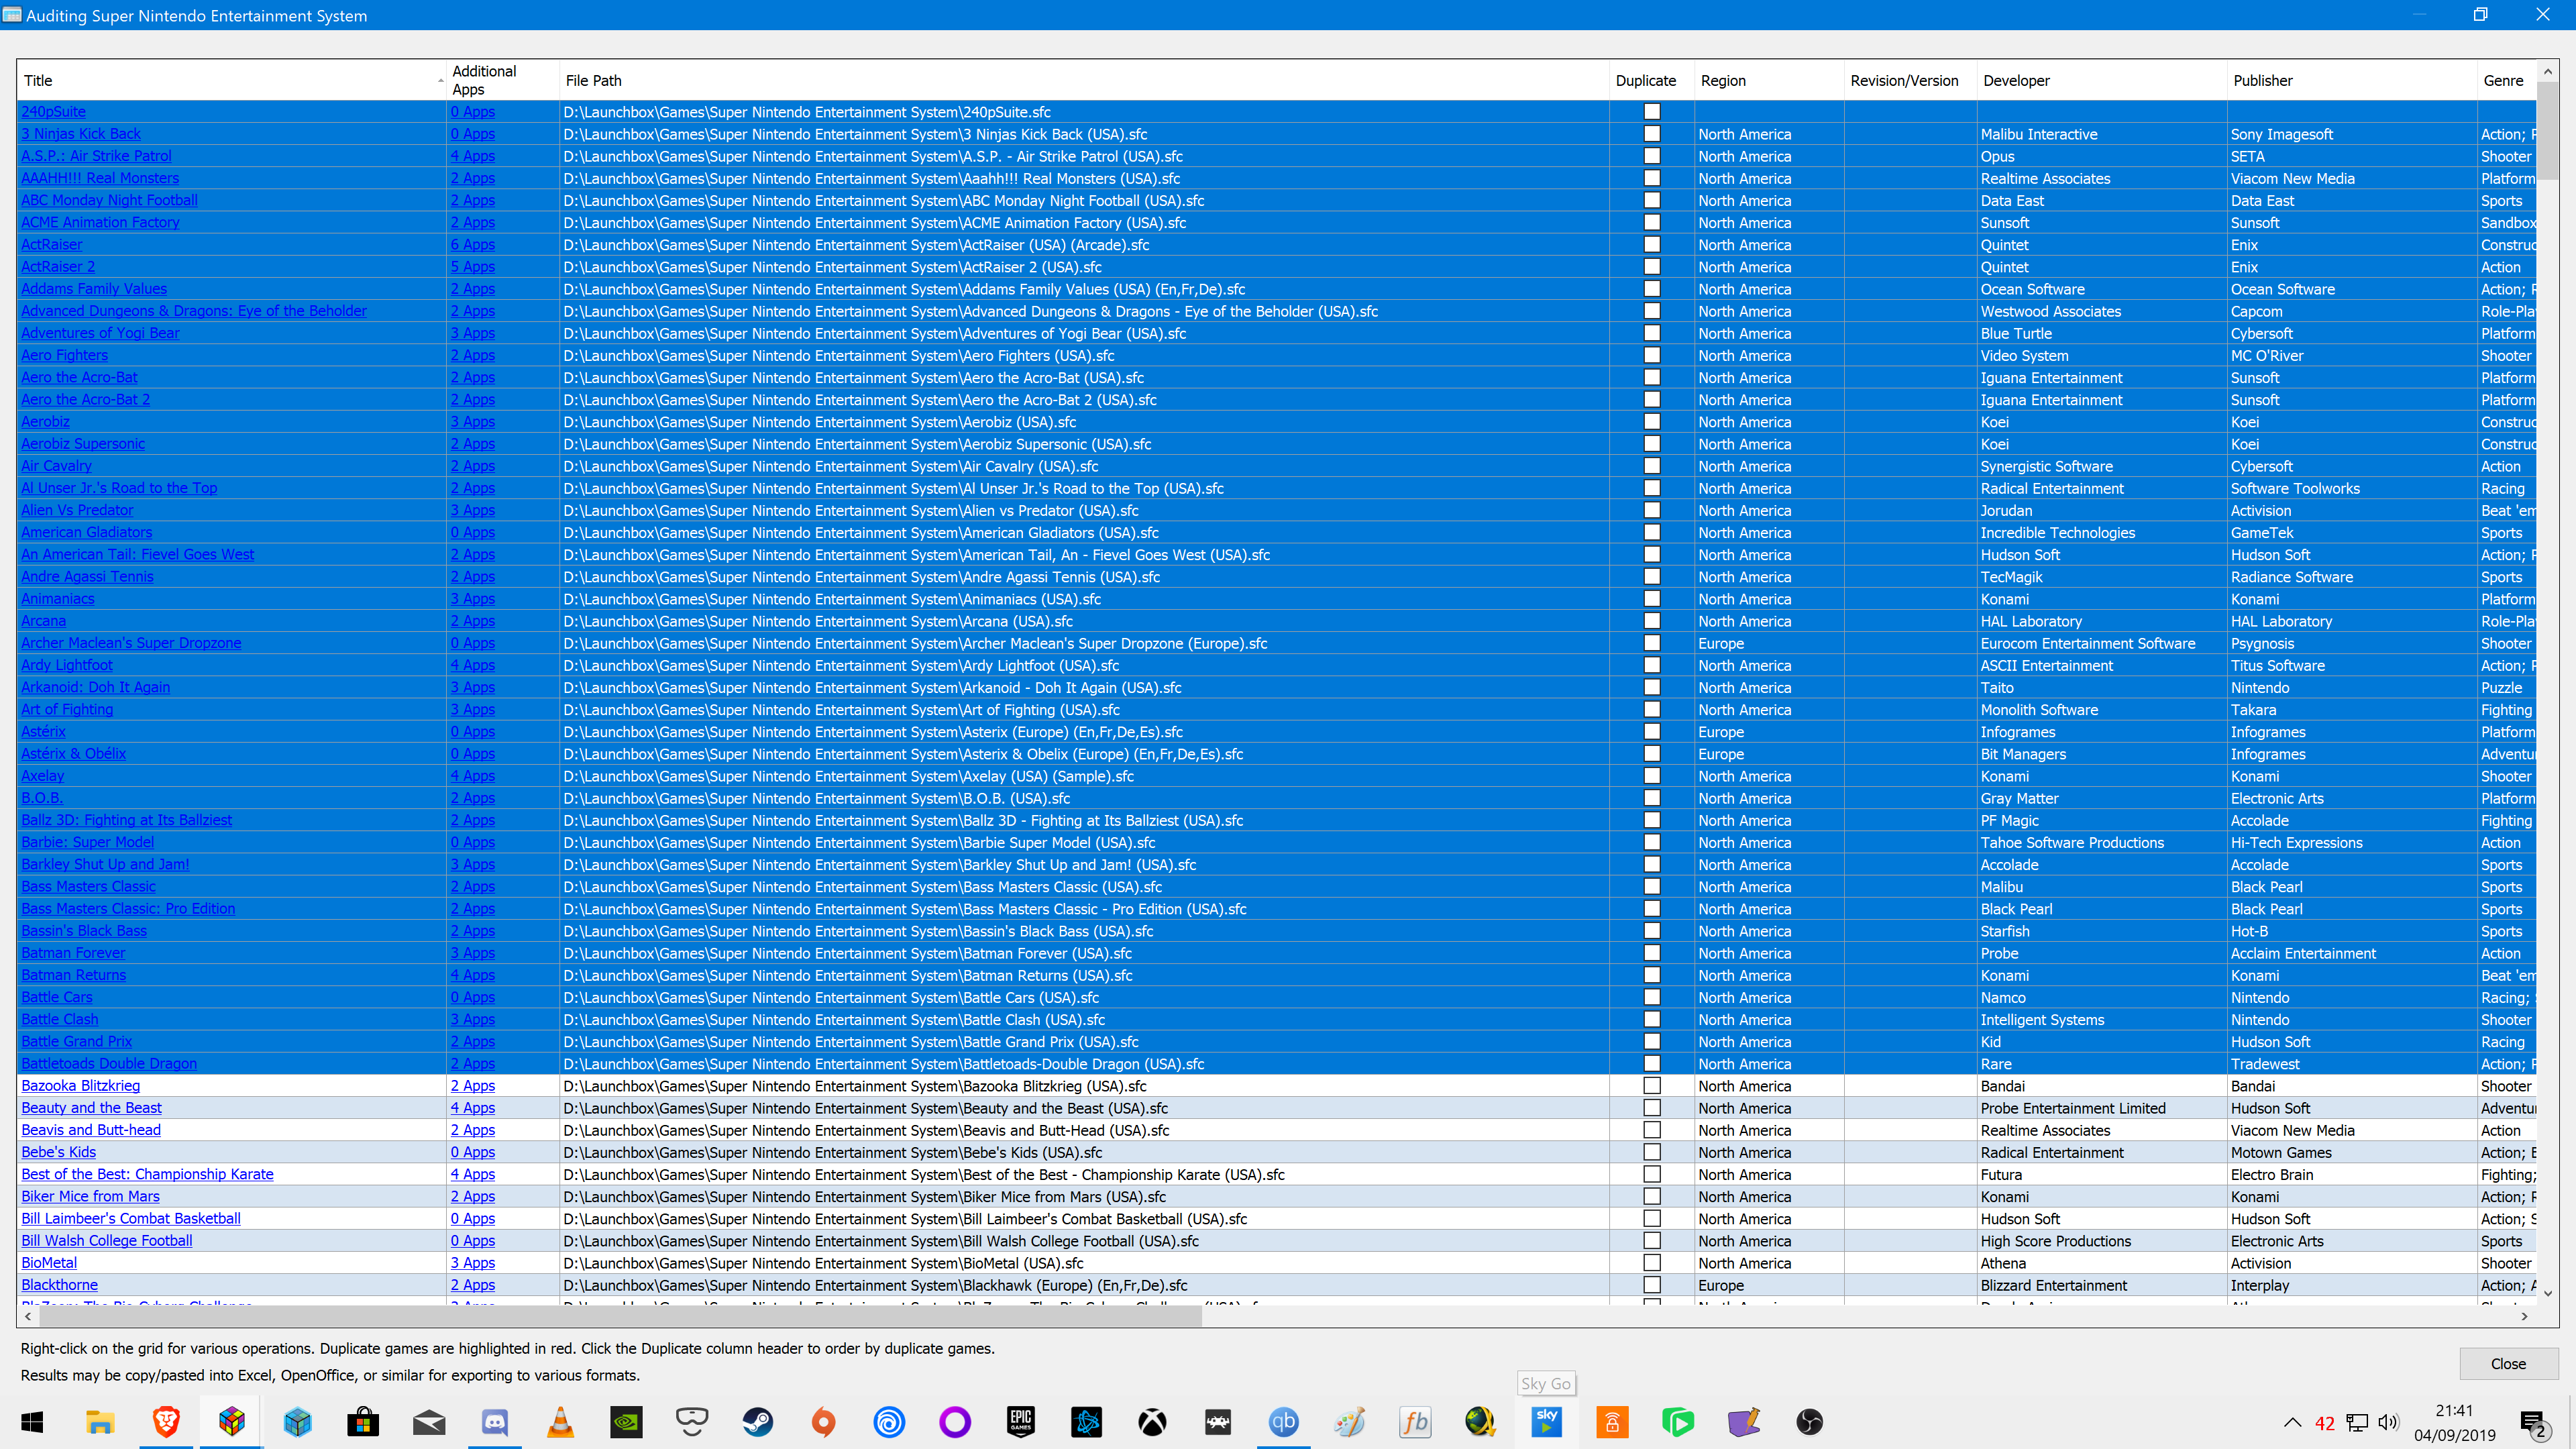Tick Duplicate checkbox for Batman Returns
The height and width of the screenshot is (1449, 2576).
(x=1652, y=975)
